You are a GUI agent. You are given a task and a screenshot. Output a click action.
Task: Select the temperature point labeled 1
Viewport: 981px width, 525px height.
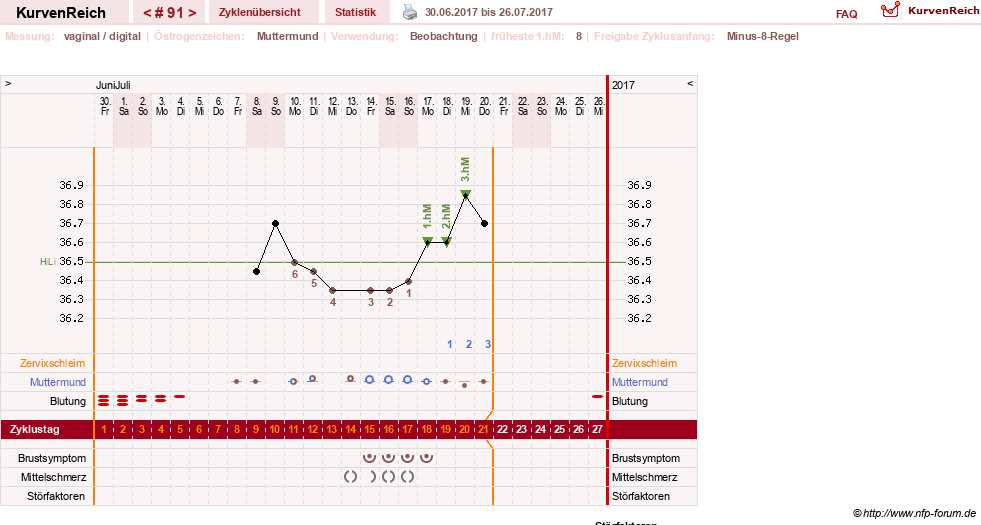click(x=409, y=282)
